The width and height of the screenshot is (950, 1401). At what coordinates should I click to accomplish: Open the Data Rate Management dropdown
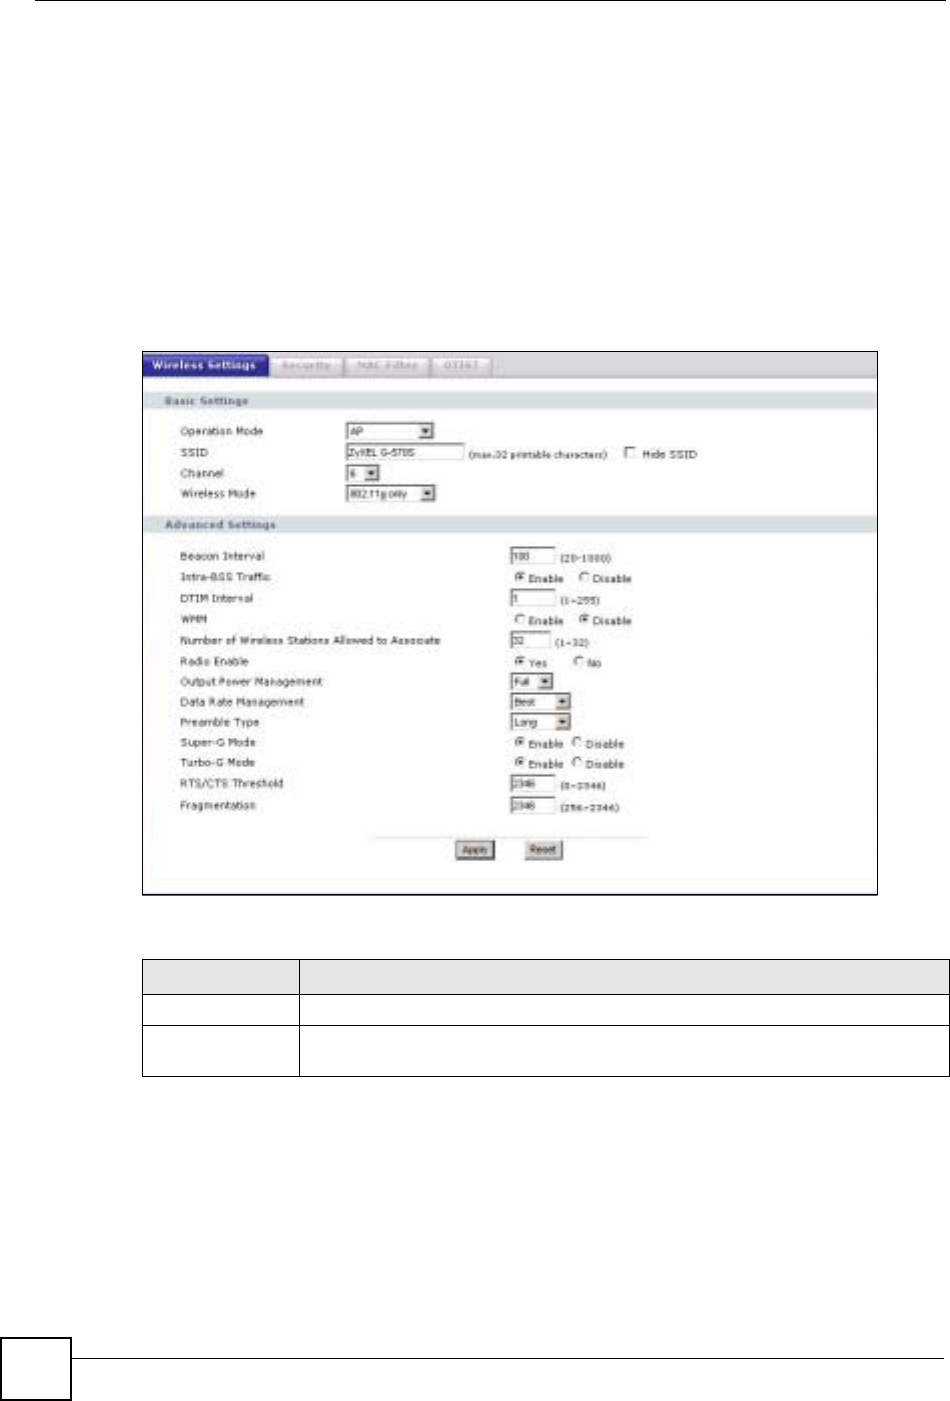(540, 702)
